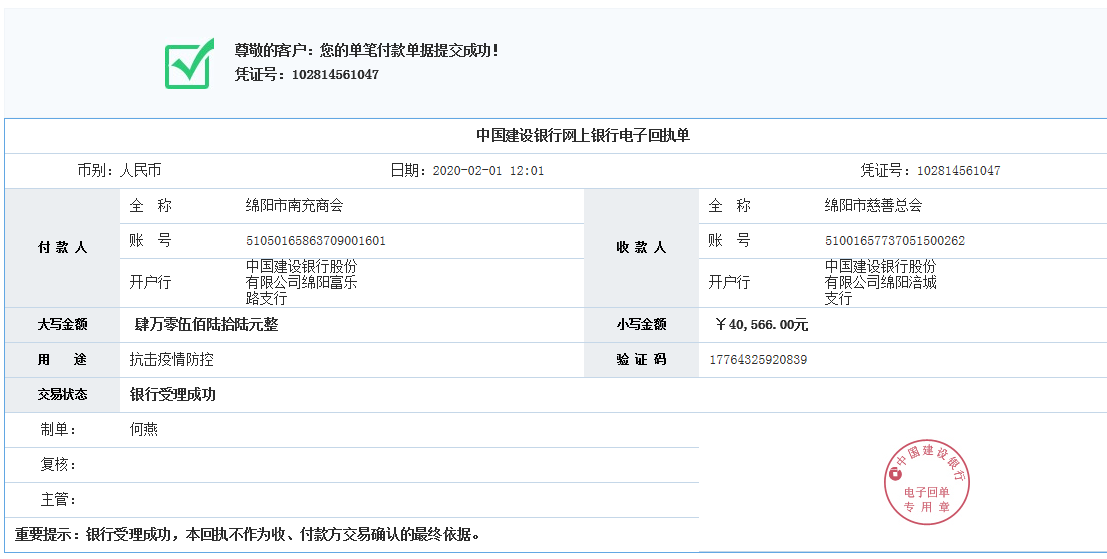Click the 复核 label
This screenshot has height=559, width=1107.
58,464
